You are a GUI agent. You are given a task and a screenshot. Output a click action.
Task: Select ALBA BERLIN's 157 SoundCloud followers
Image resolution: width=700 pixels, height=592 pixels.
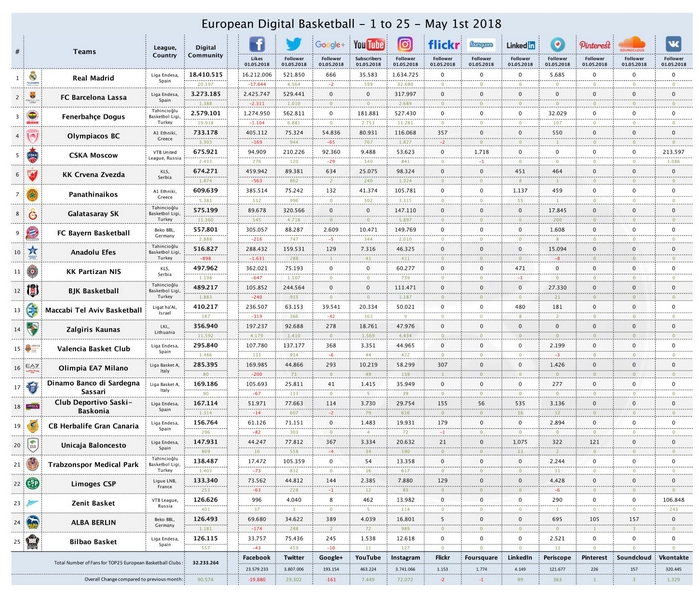634,519
